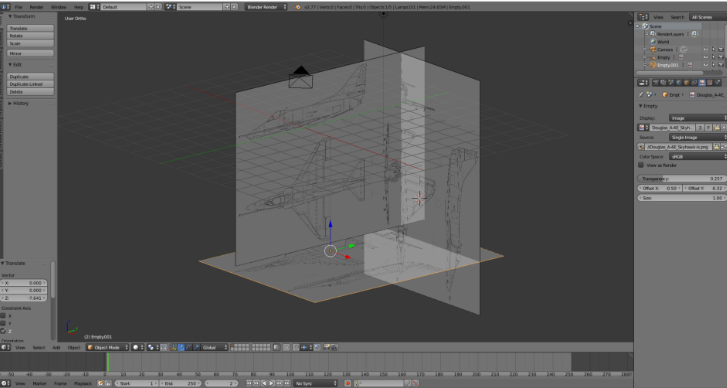The width and height of the screenshot is (727, 388).
Task: Toggle visibility of the Empty object
Action: [706, 57]
